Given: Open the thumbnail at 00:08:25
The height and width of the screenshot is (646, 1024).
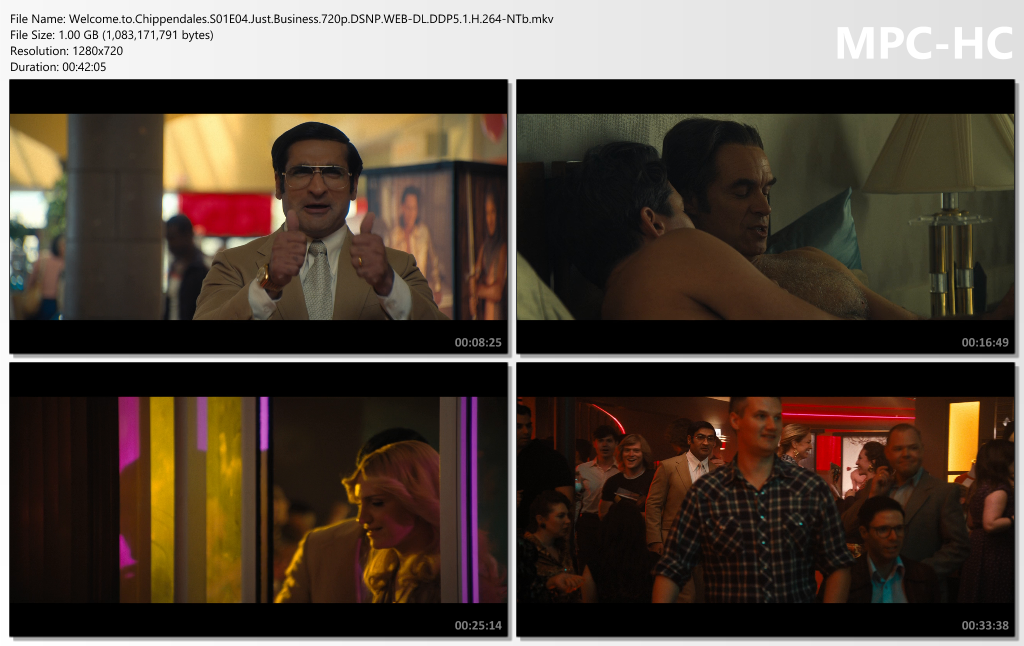Looking at the screenshot, I should click(x=259, y=217).
